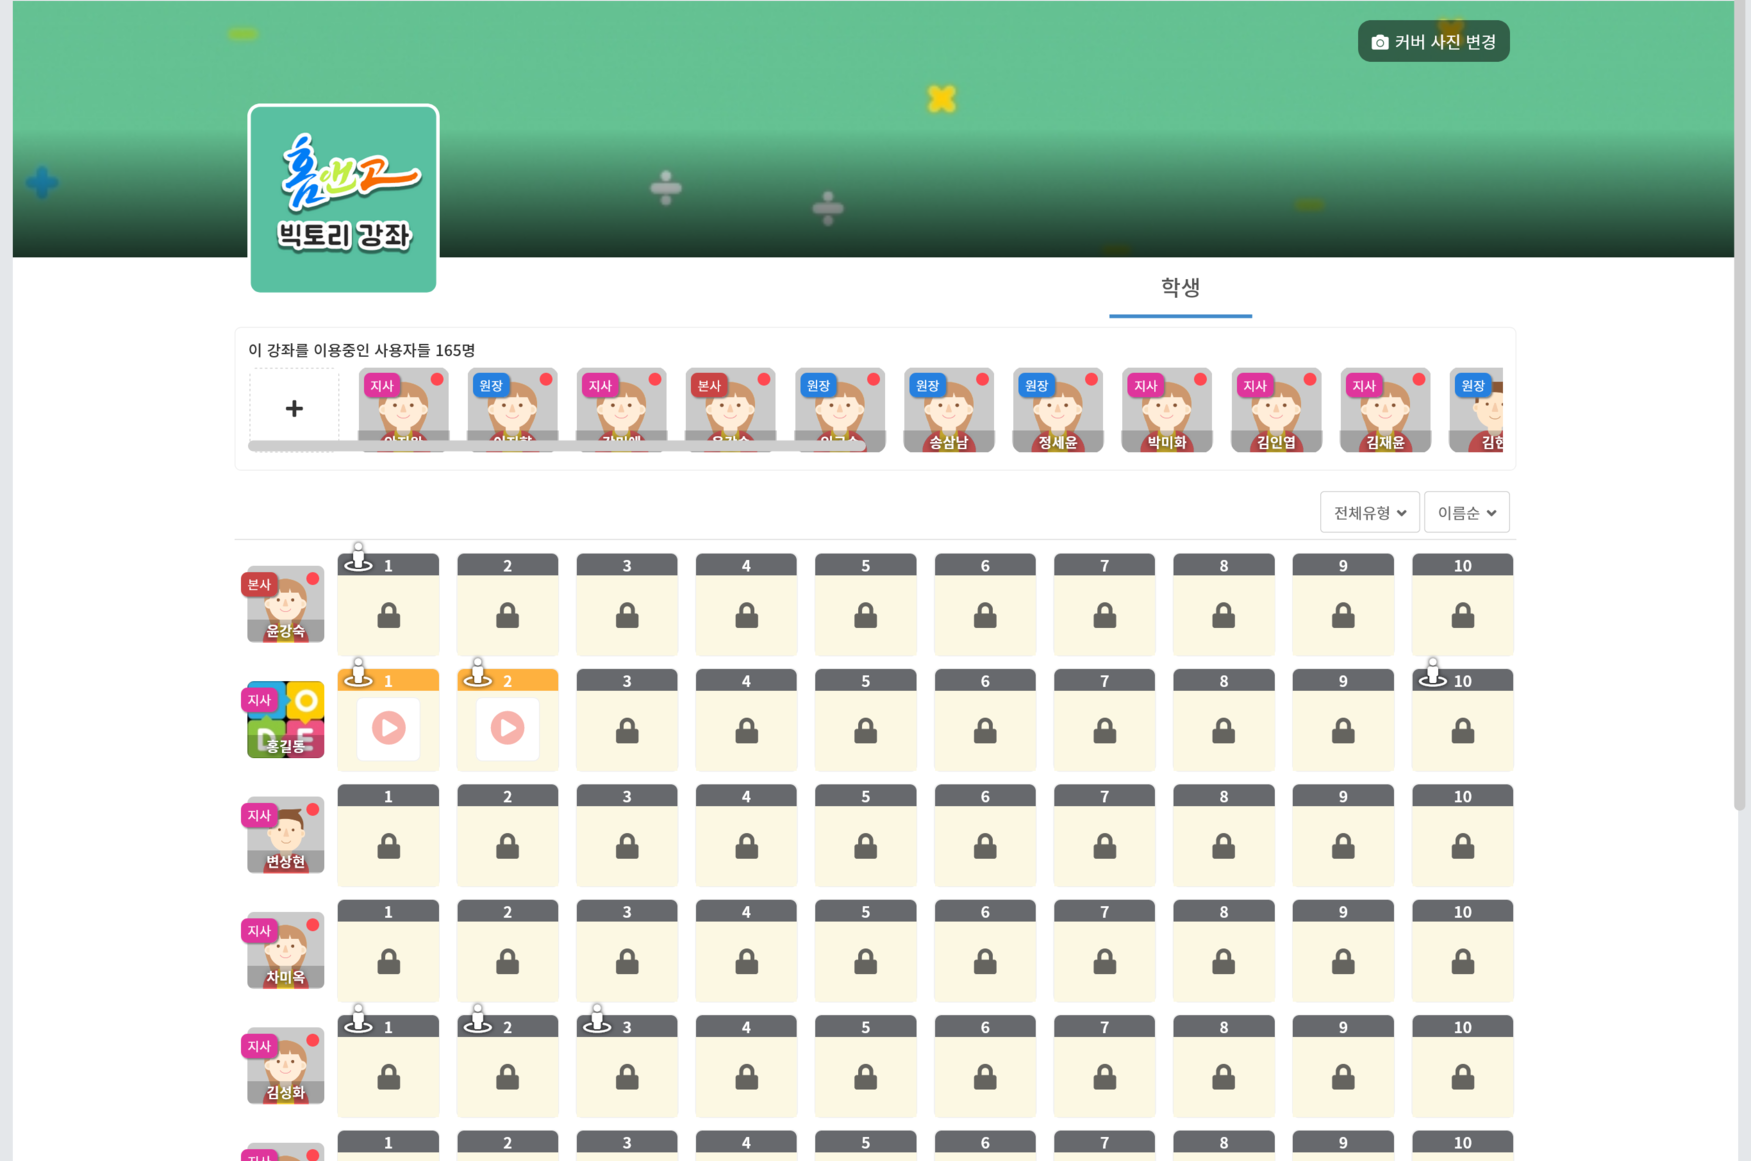Switch to the 학생 tab

click(x=1180, y=288)
